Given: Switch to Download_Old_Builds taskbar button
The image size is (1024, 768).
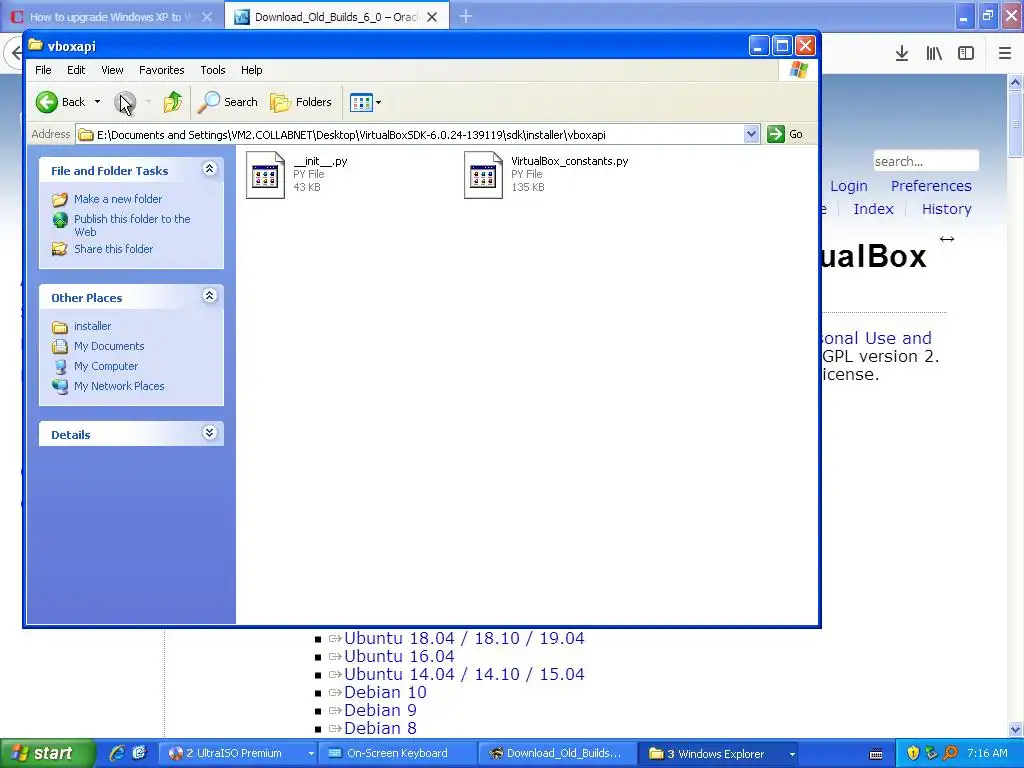Looking at the screenshot, I should (556, 754).
